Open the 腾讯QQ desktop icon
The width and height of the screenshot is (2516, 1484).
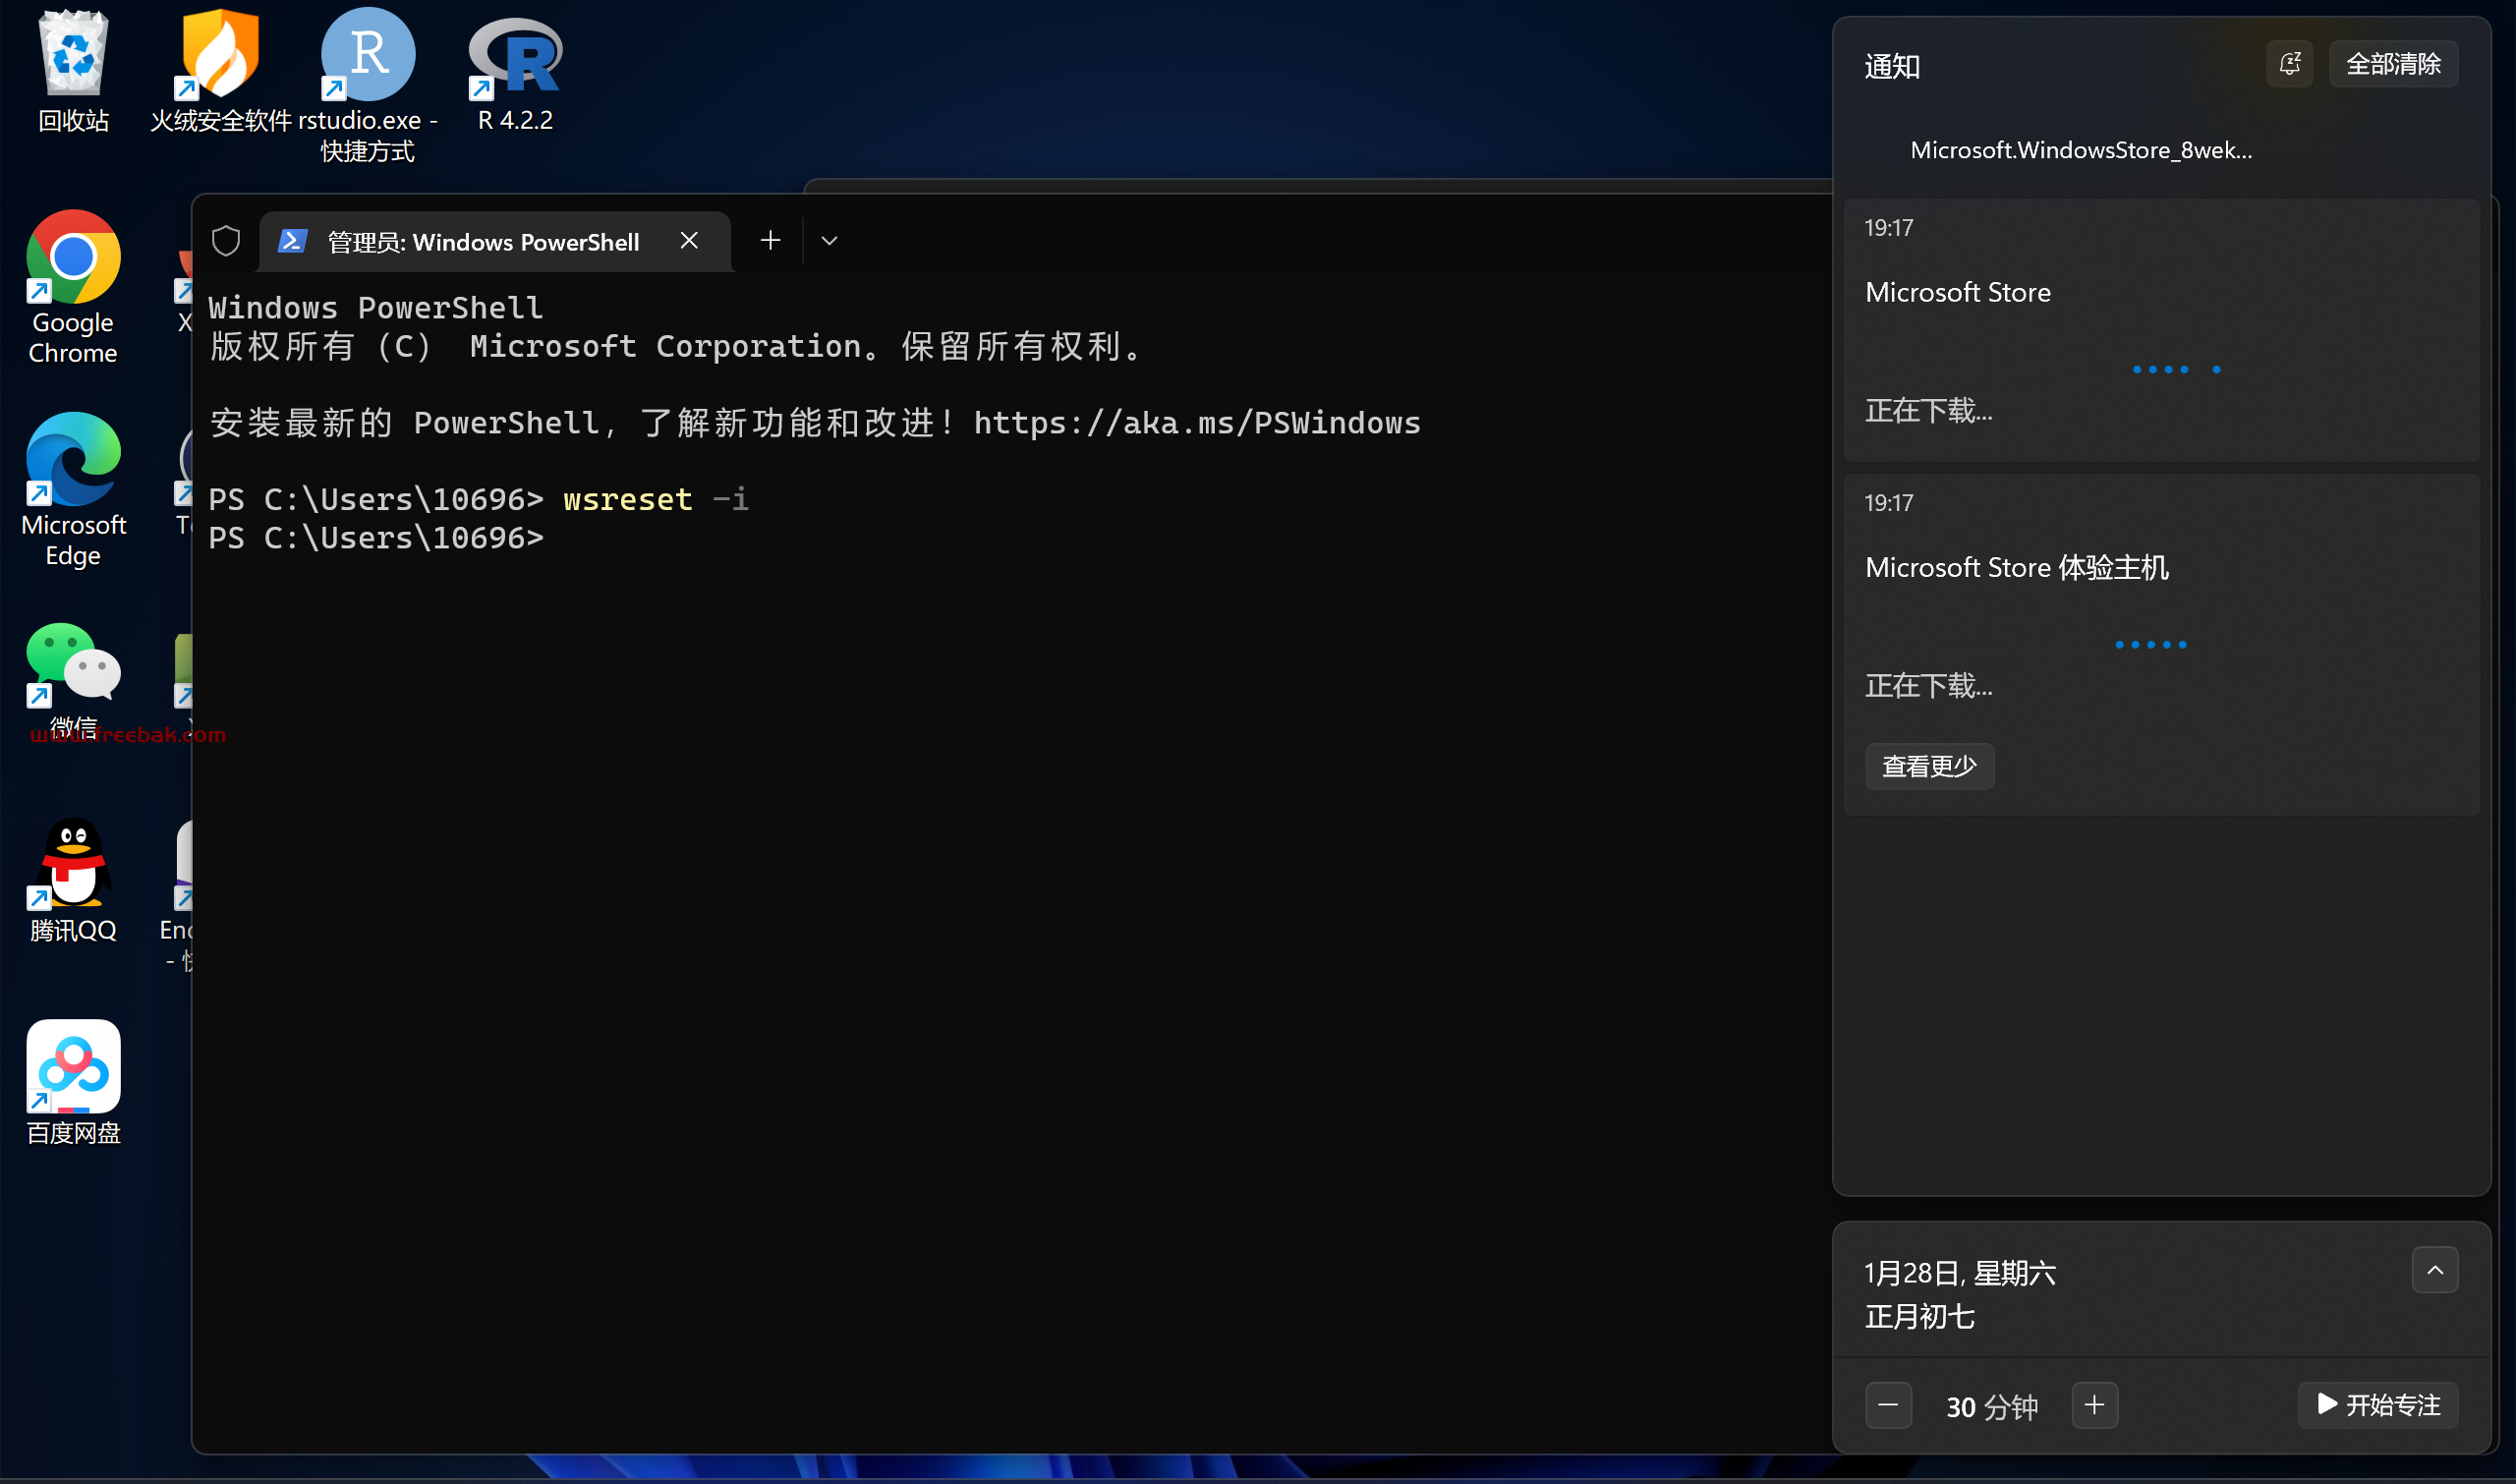coord(73,880)
